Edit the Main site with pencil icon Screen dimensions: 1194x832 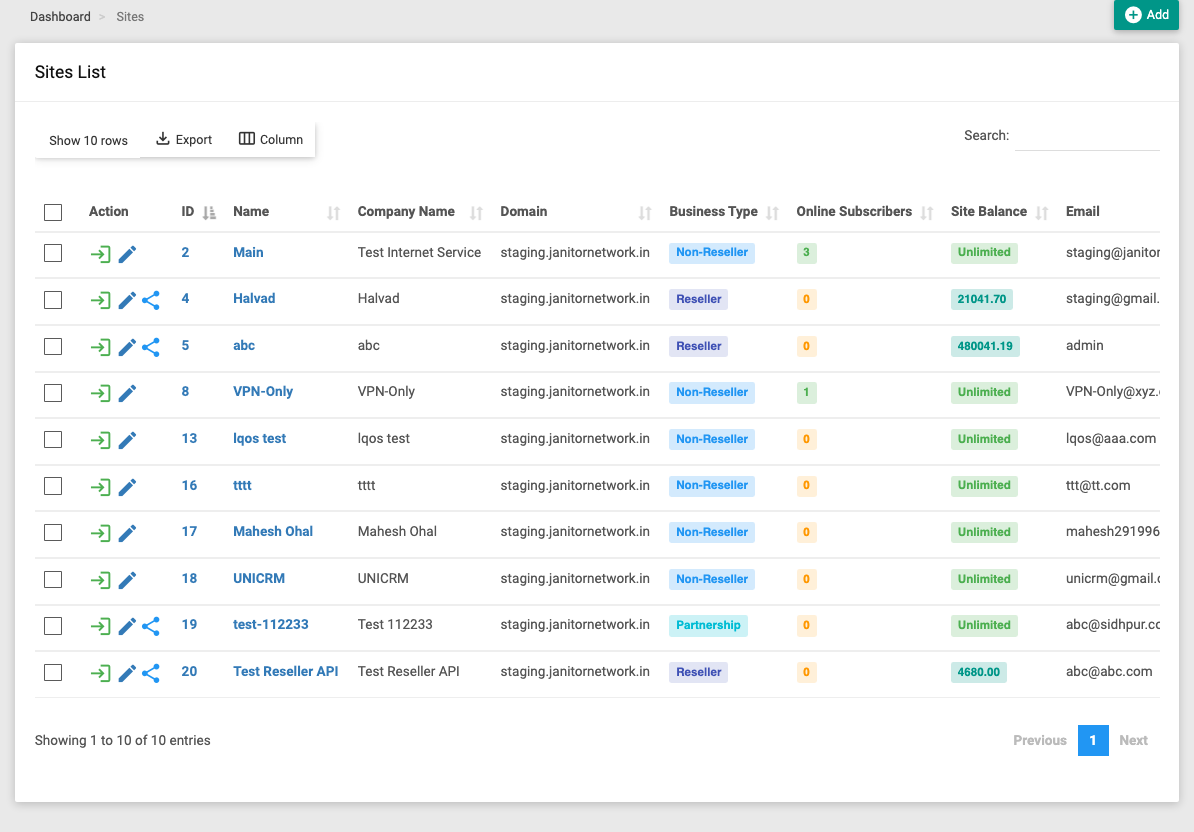[x=127, y=253]
